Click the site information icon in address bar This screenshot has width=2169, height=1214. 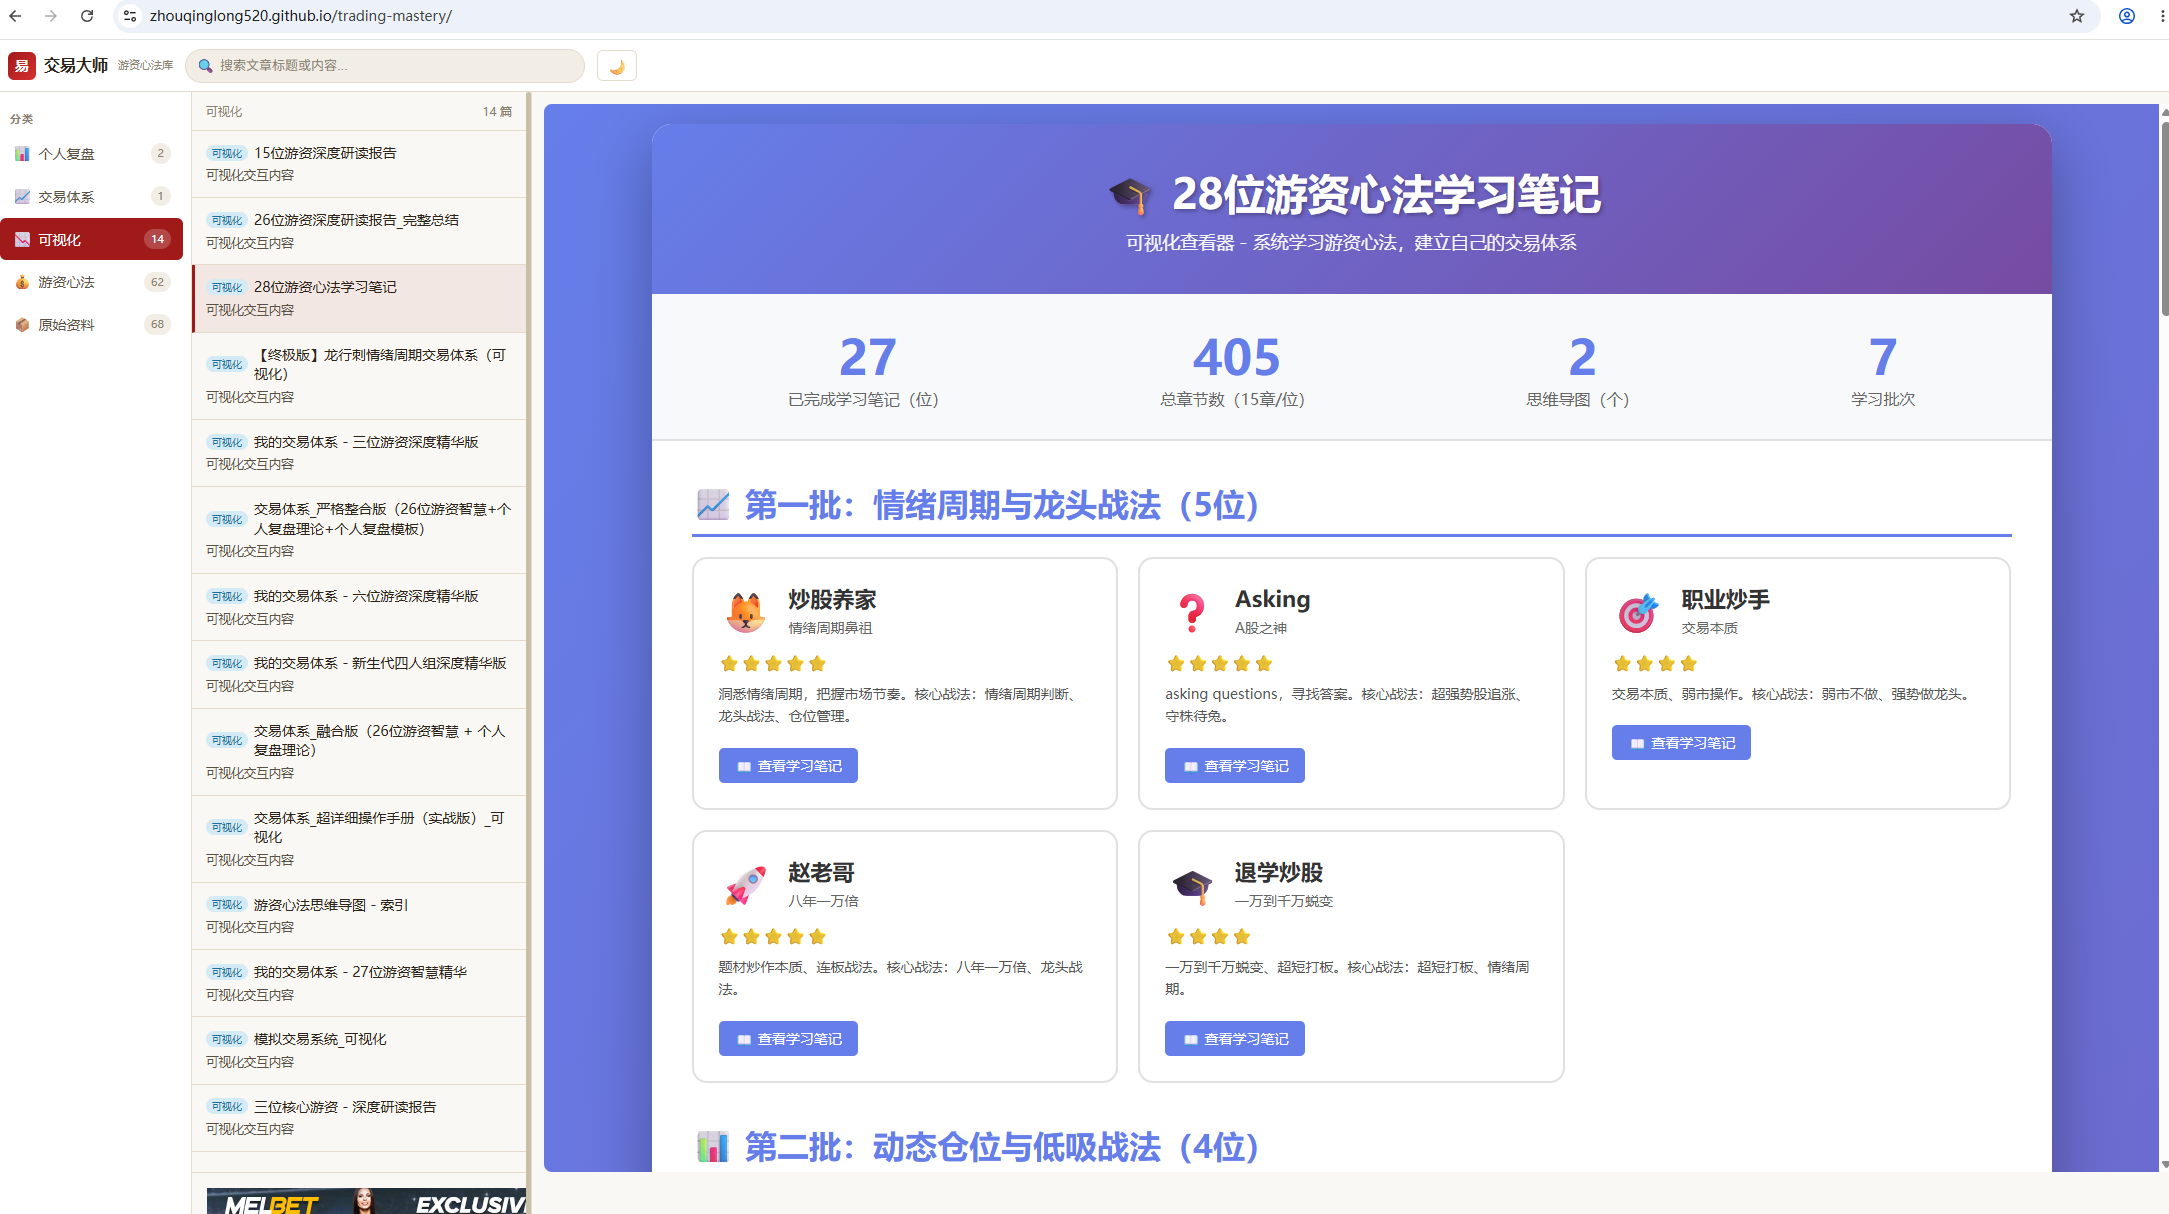point(130,16)
